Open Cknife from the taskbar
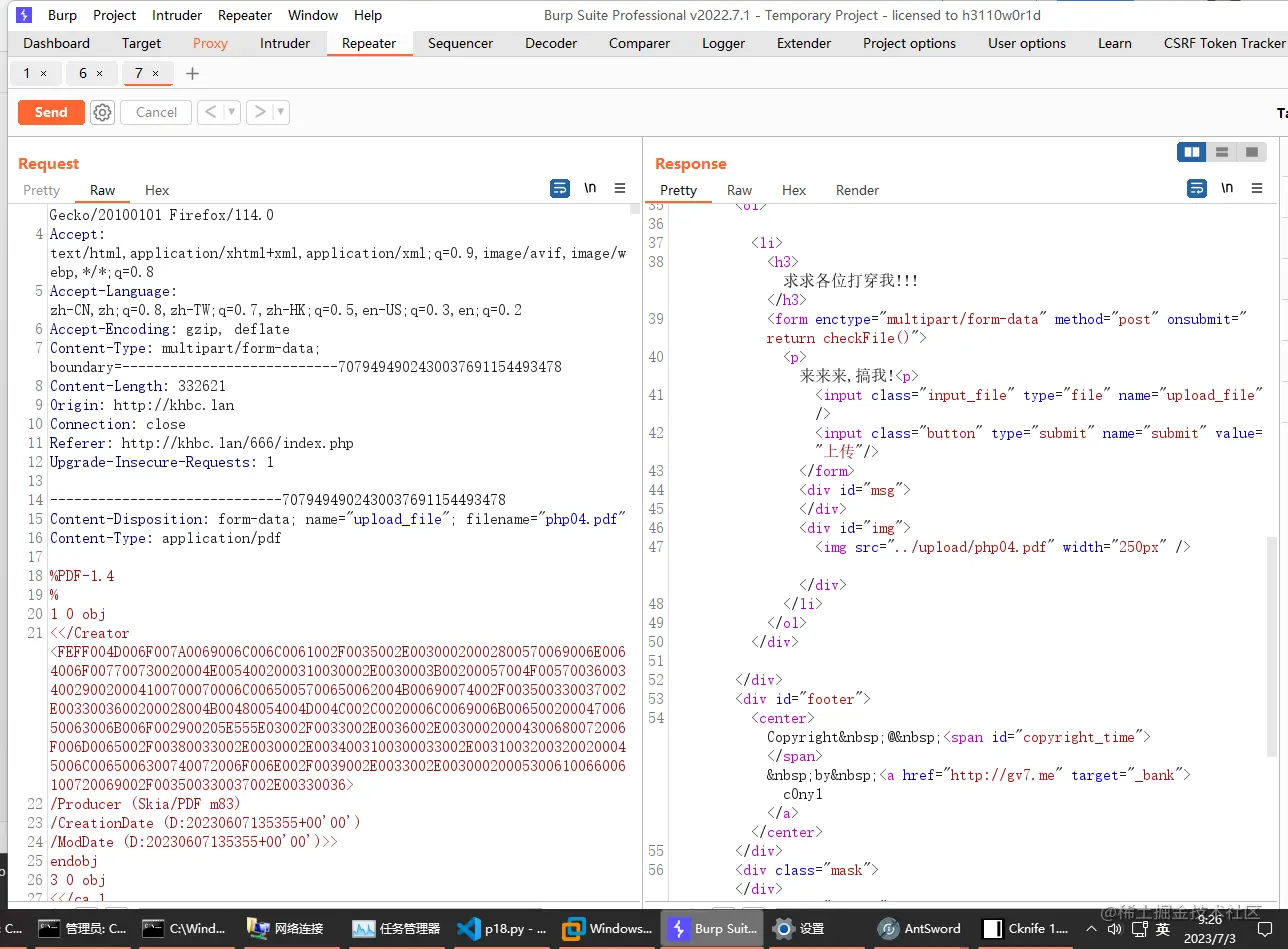This screenshot has height=949, width=1288. pos(1026,929)
